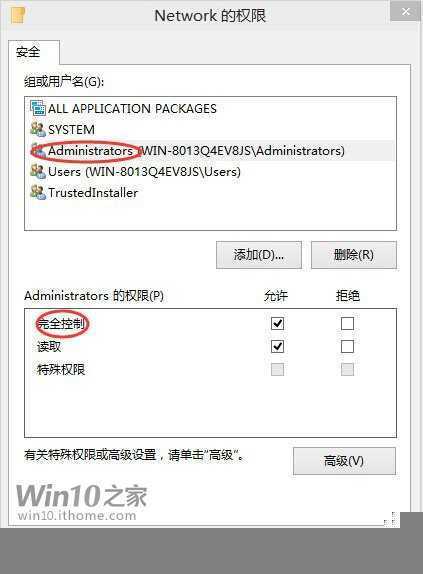Open advanced settings with 高级(V)
The width and height of the screenshot is (423, 574).
point(344,461)
